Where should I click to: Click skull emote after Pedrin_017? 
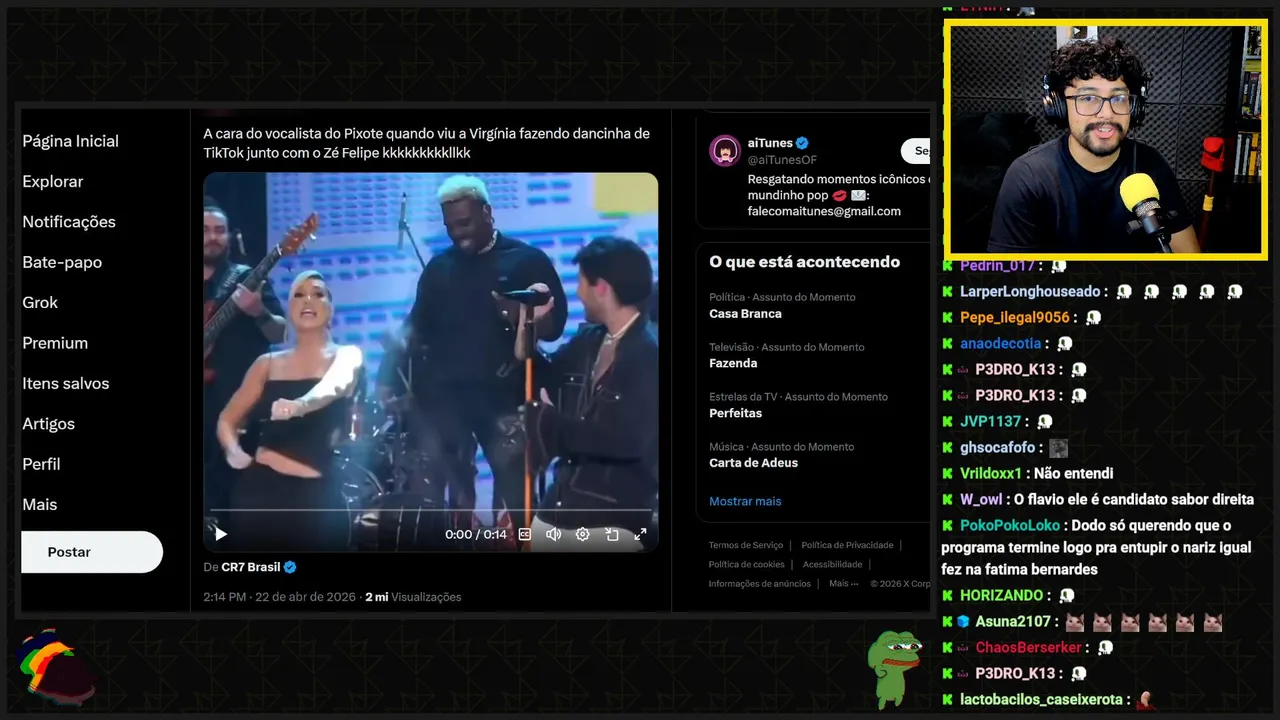[x=1059, y=265]
